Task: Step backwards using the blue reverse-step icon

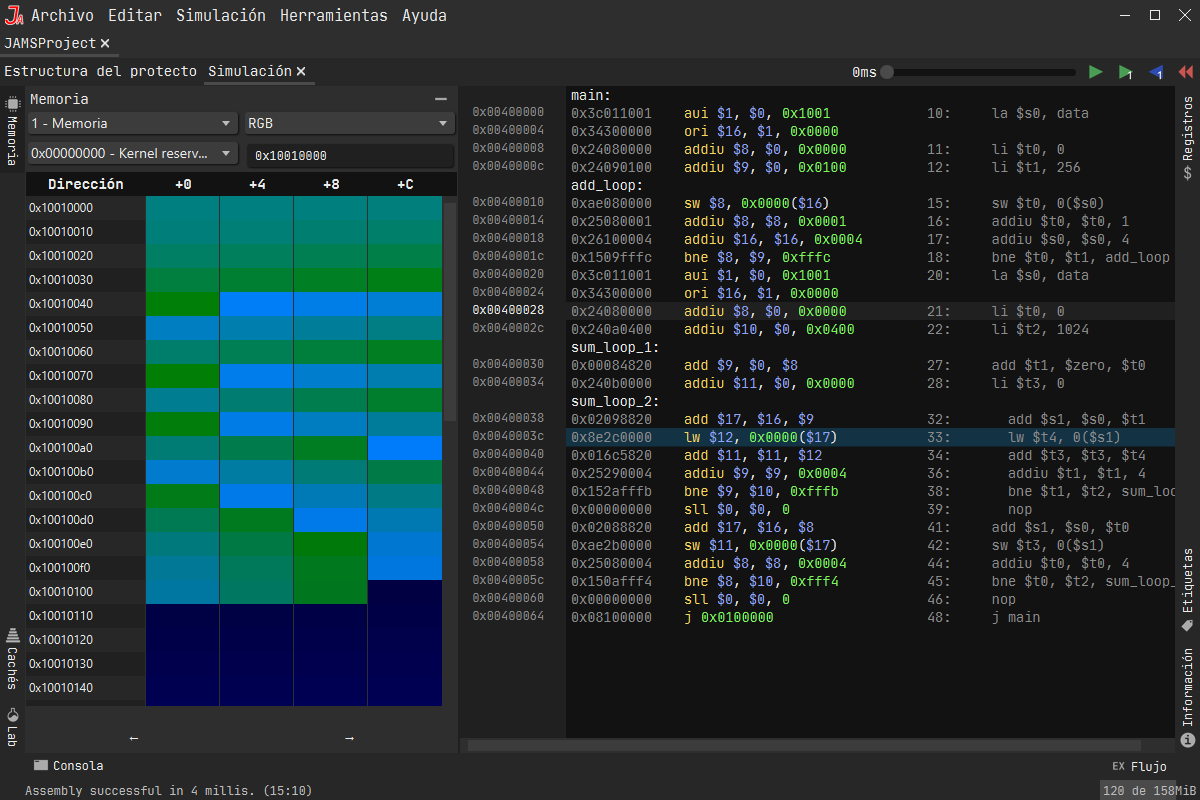Action: 1155,71
